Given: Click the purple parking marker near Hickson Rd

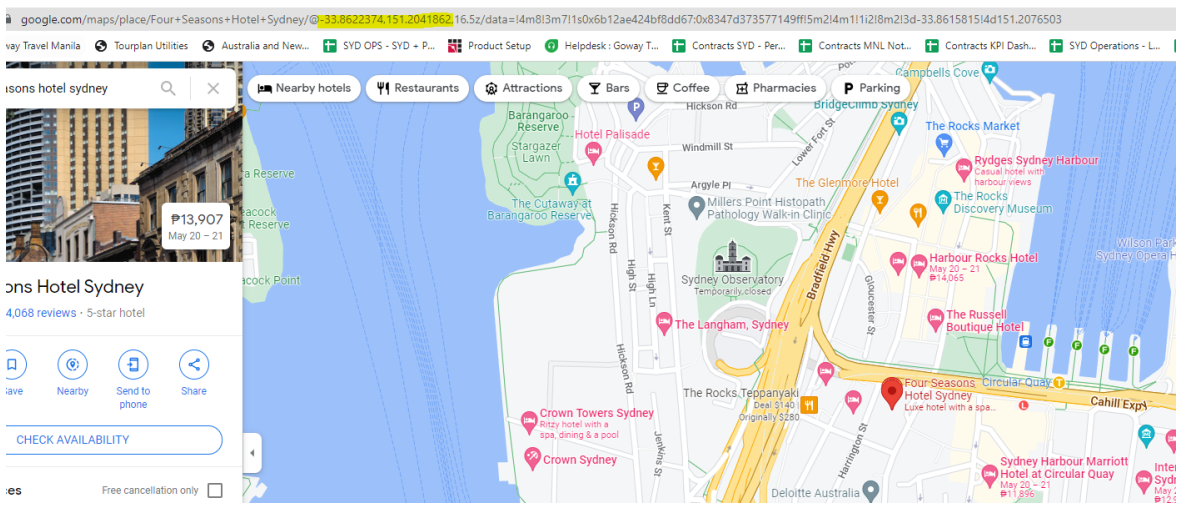Looking at the screenshot, I should click(636, 109).
